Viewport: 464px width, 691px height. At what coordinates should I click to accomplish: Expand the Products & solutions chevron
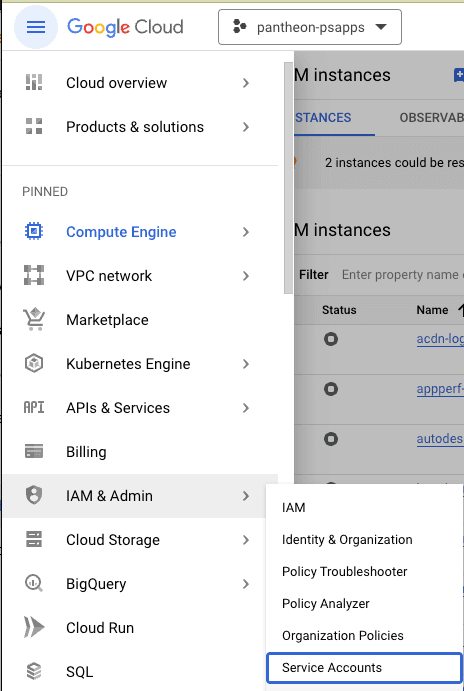click(246, 127)
